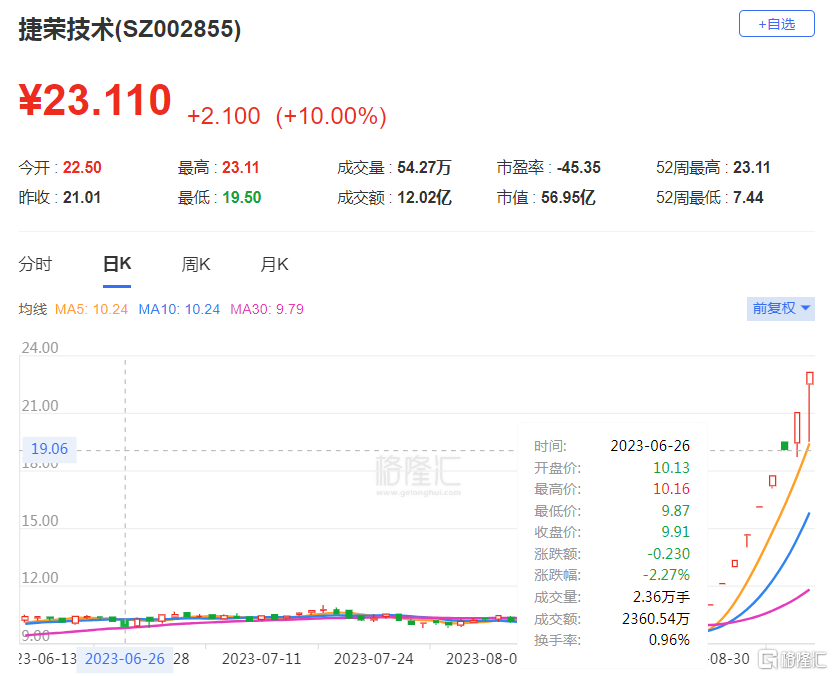This screenshot has width=833, height=676.
Task: Click the MA10: 10.24 indicator label
Action: [x=179, y=309]
